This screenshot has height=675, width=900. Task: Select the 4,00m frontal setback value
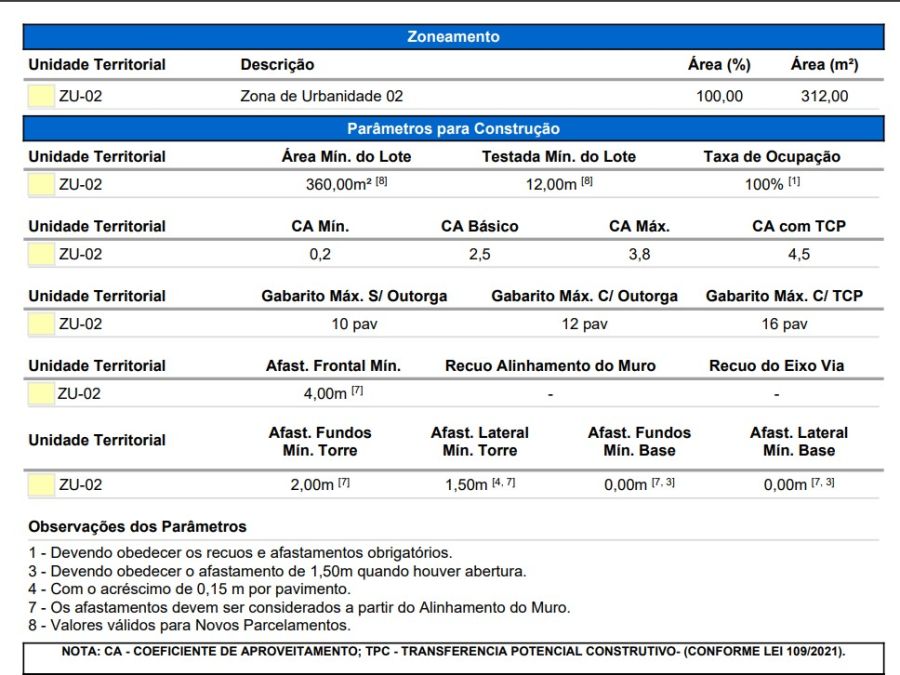pos(325,394)
